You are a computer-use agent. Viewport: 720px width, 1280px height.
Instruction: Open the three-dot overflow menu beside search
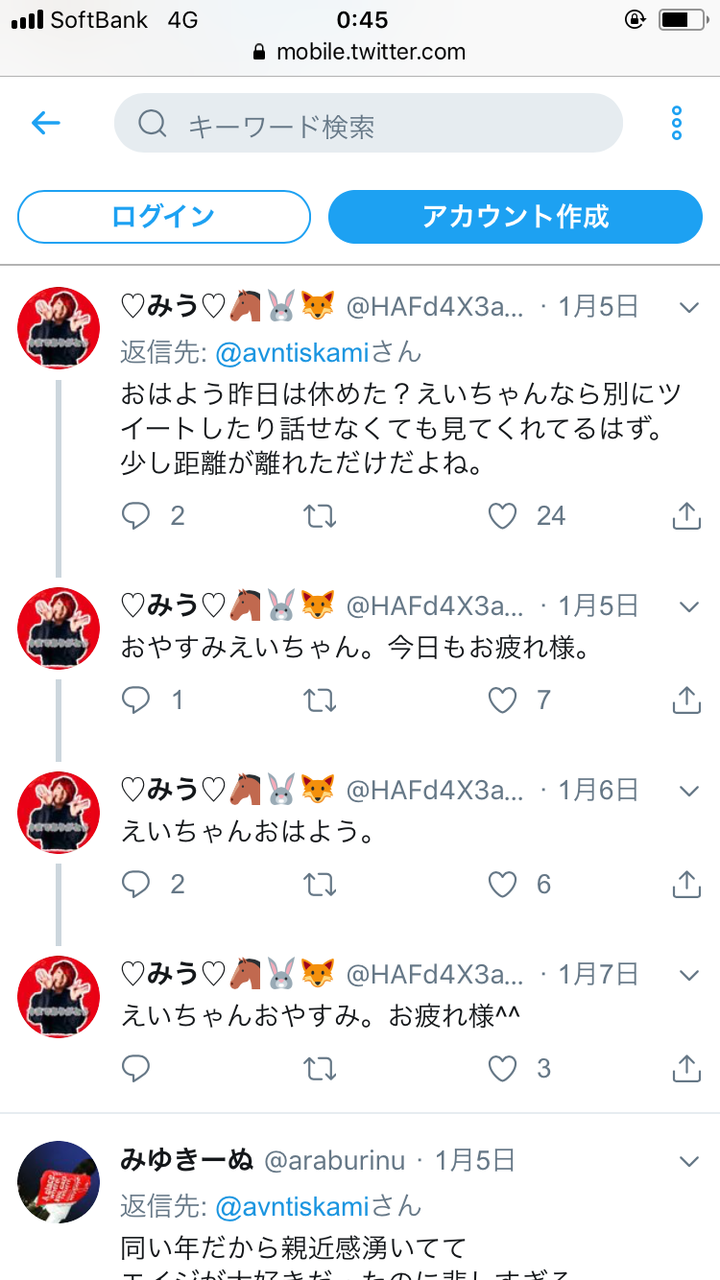pos(676,123)
